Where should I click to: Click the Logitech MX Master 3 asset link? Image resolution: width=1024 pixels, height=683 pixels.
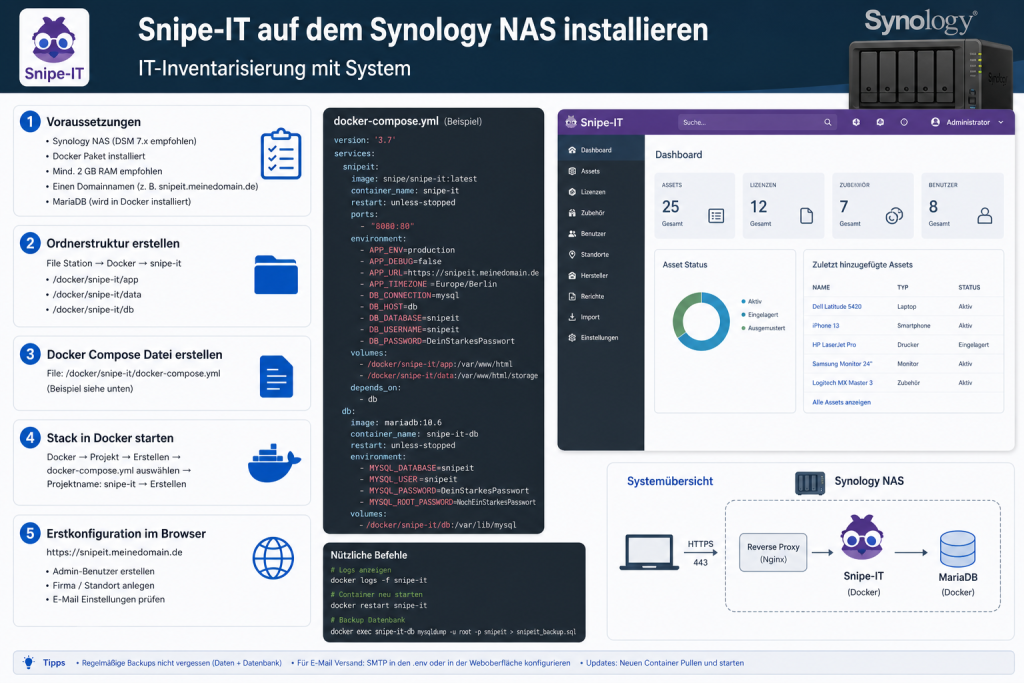(x=842, y=383)
